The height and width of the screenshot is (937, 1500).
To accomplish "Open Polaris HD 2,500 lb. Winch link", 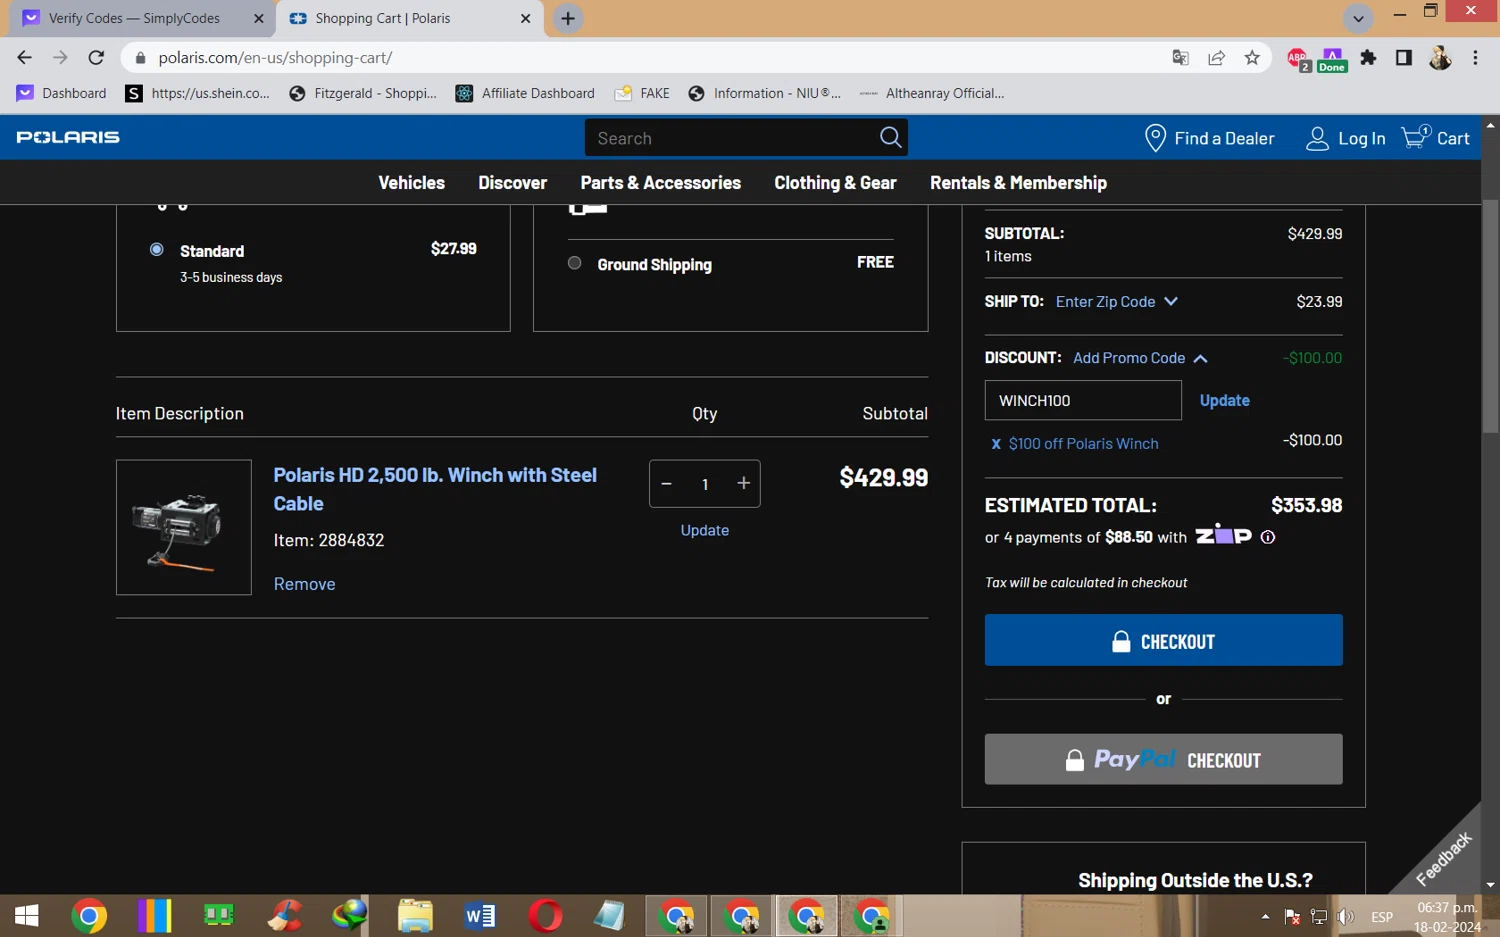I will (x=435, y=489).
